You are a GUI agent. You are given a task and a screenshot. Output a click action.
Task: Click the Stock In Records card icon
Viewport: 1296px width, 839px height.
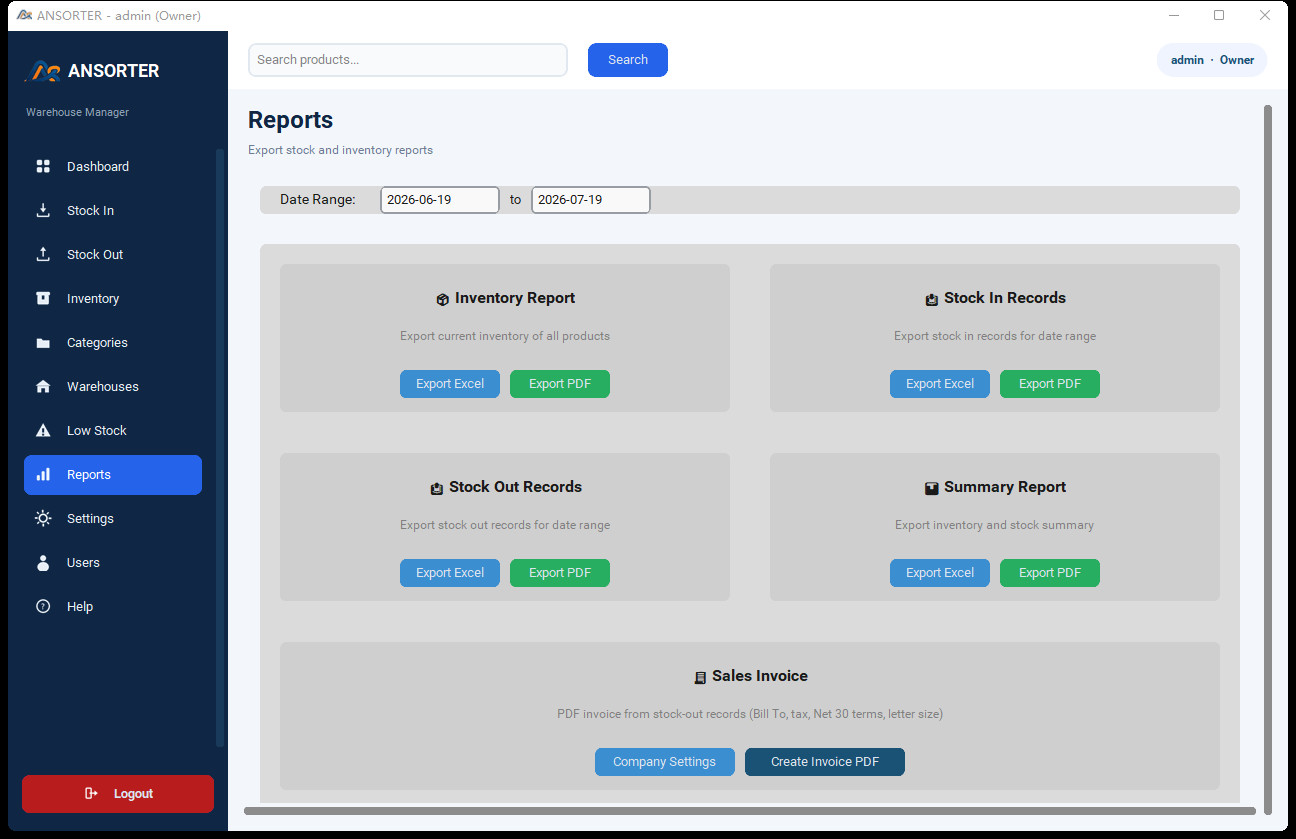point(932,299)
